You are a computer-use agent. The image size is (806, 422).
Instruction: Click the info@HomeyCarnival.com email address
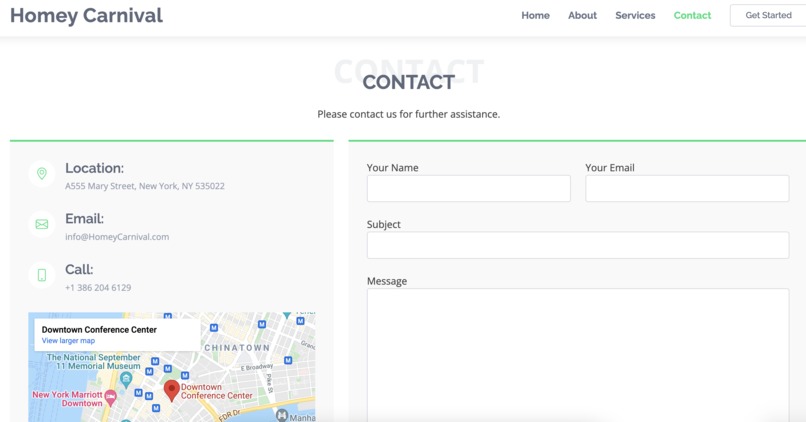tap(117, 237)
